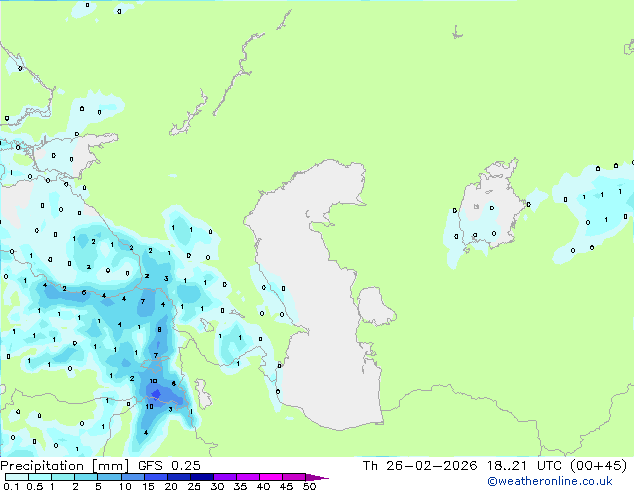Click the date 'Th 26-02-2026' text
This screenshot has height=490, width=634.
[x=420, y=466]
